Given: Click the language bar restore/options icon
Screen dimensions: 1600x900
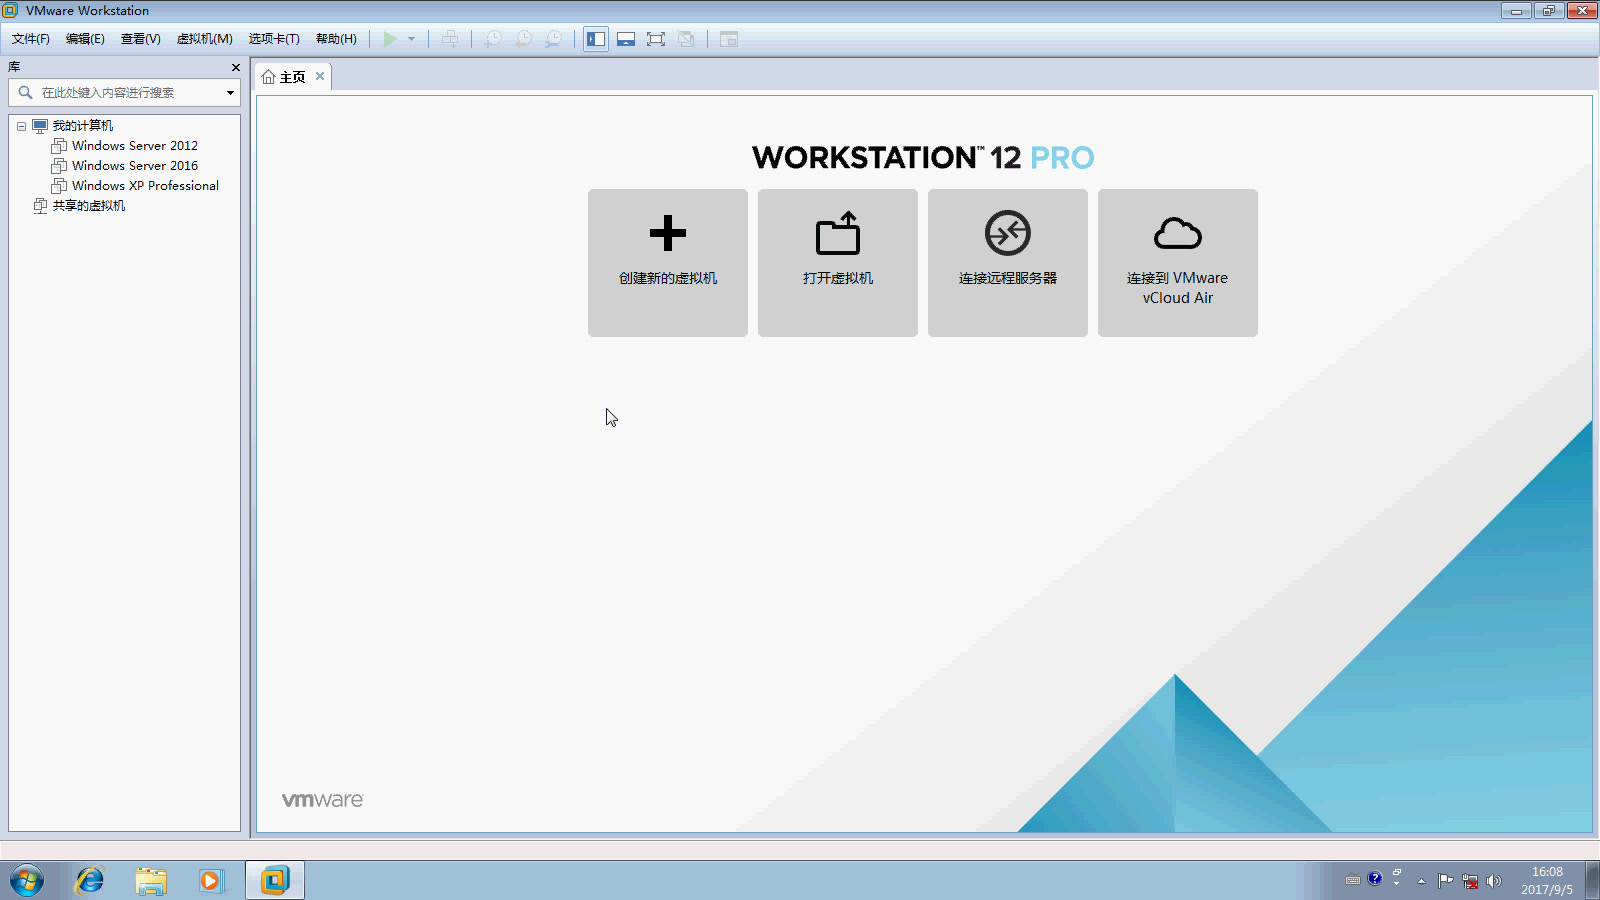Looking at the screenshot, I should coord(1397,877).
